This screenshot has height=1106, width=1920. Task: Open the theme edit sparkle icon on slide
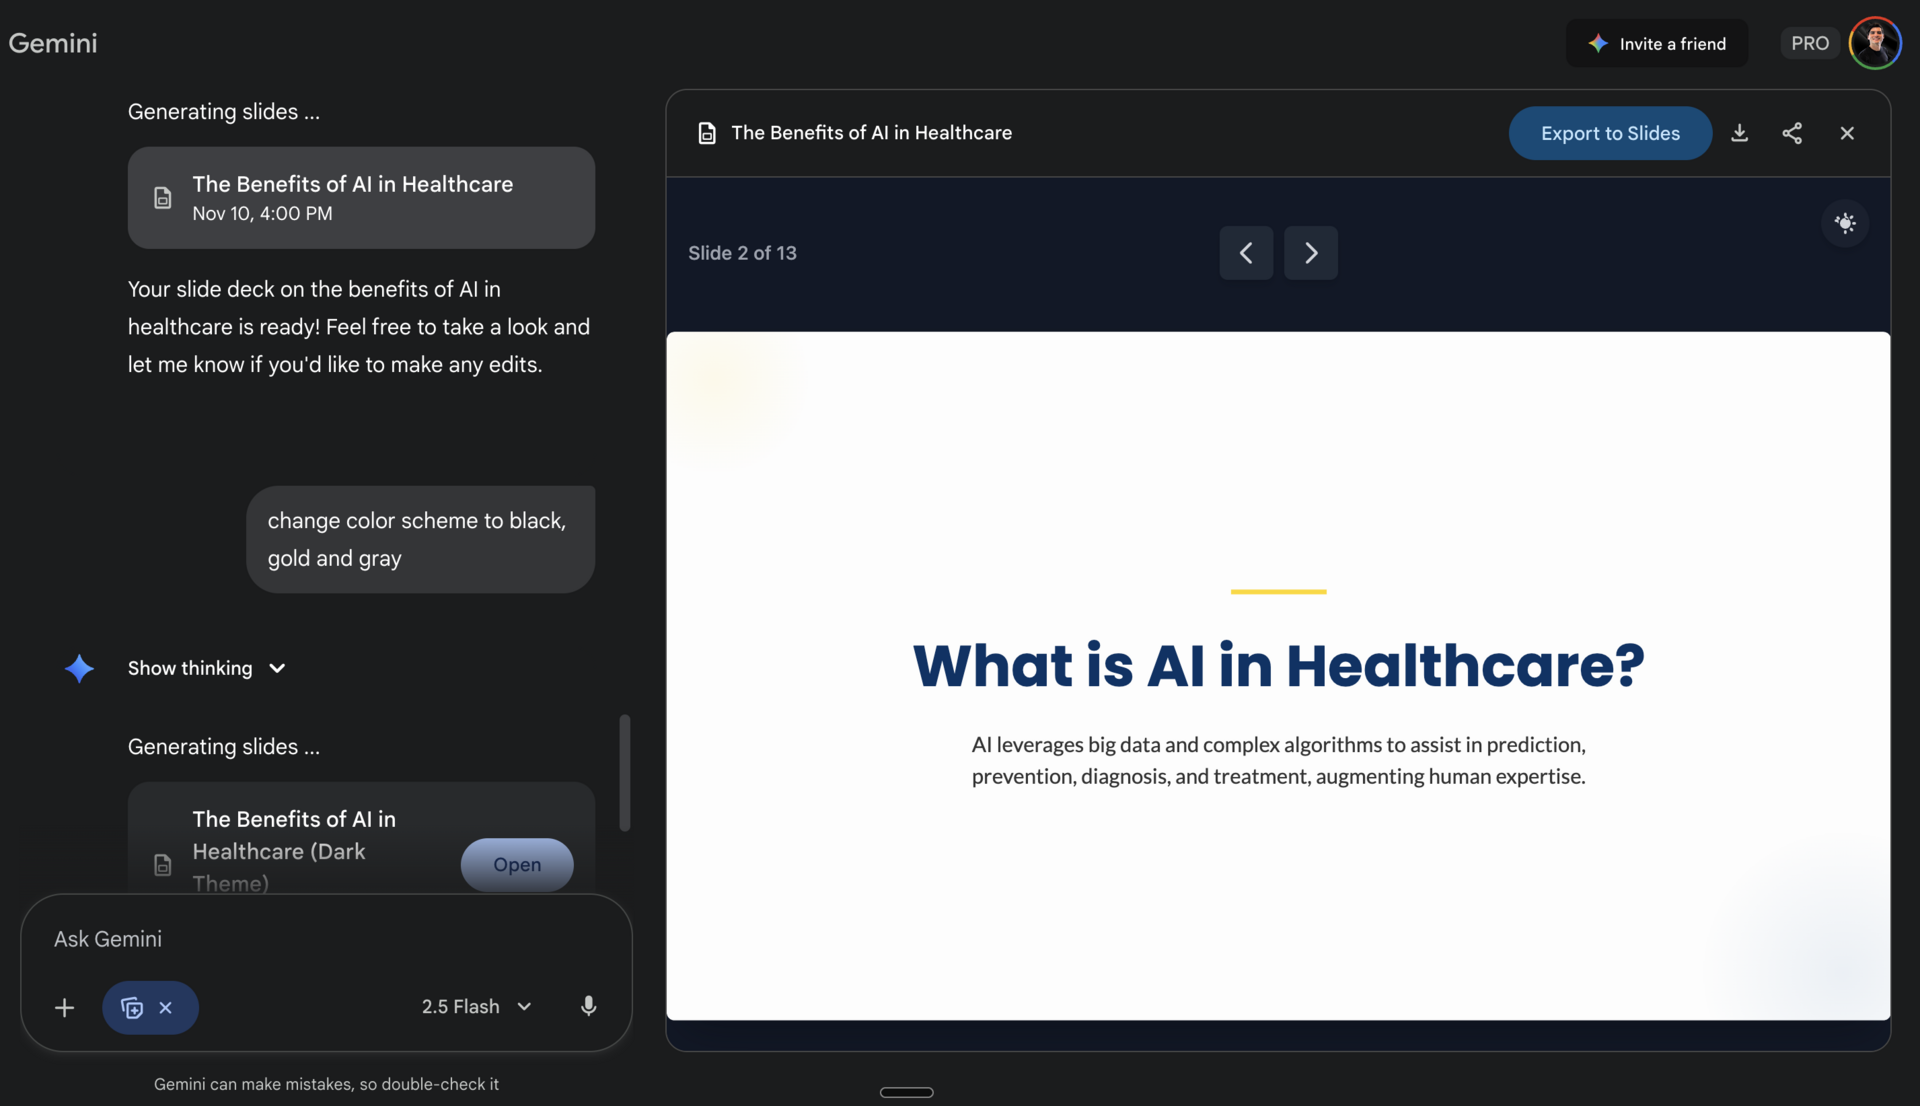1845,223
